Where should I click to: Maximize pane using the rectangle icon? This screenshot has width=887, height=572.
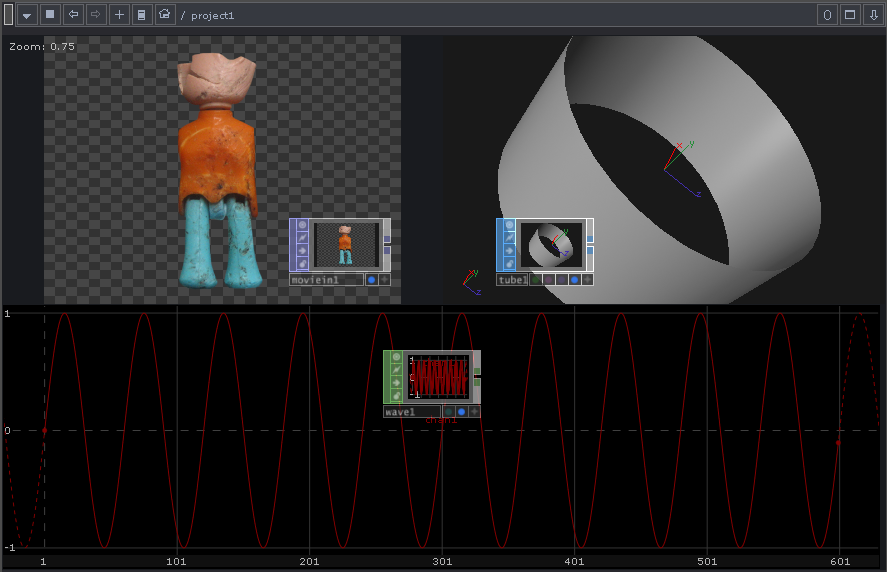click(x=850, y=15)
